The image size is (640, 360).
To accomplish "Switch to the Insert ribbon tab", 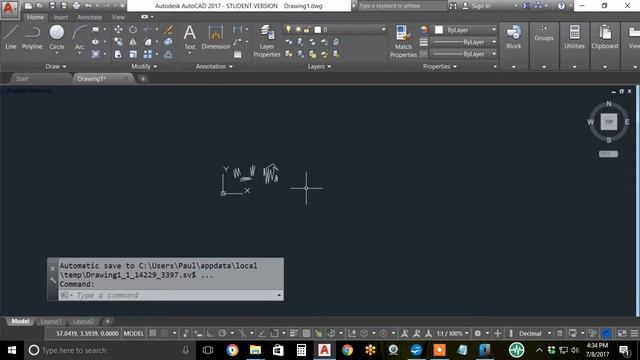I will coord(61,17).
